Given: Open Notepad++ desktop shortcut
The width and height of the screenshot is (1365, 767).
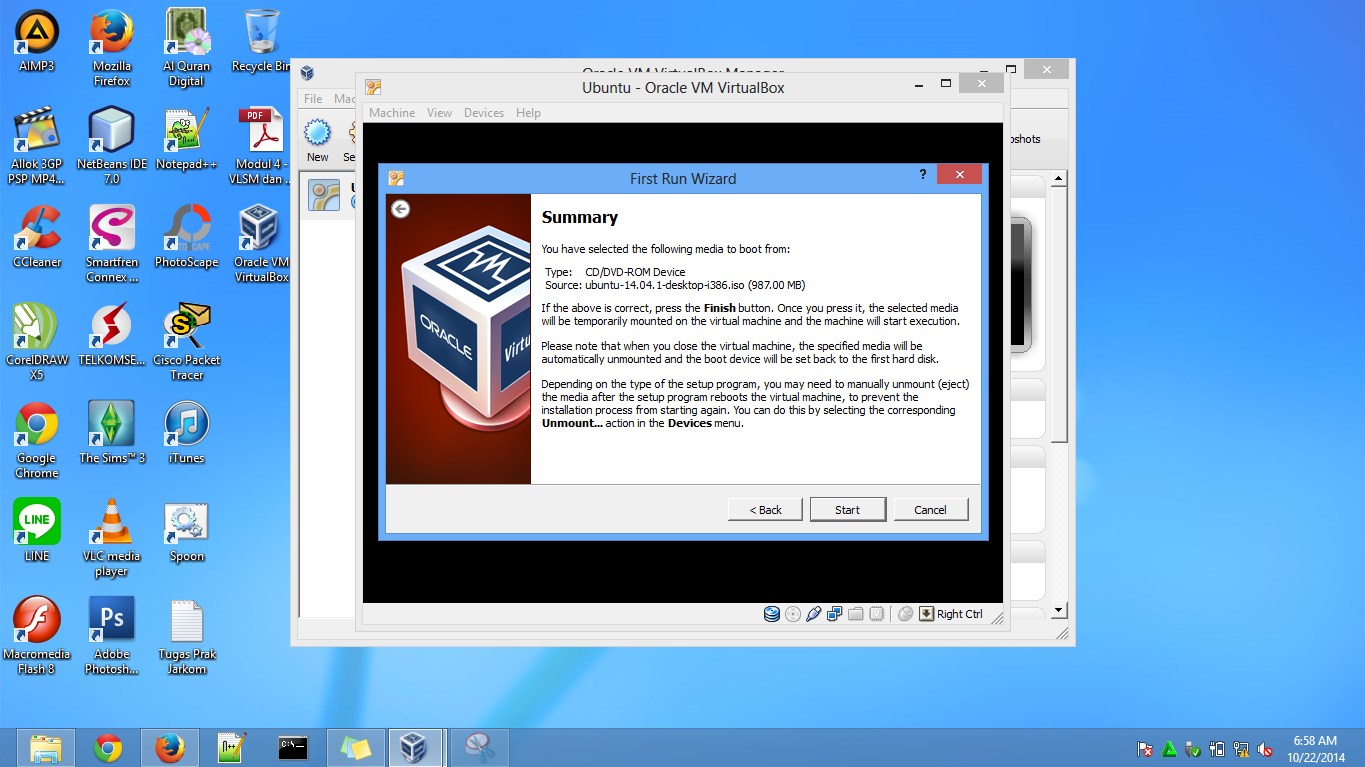Looking at the screenshot, I should pyautogui.click(x=187, y=139).
